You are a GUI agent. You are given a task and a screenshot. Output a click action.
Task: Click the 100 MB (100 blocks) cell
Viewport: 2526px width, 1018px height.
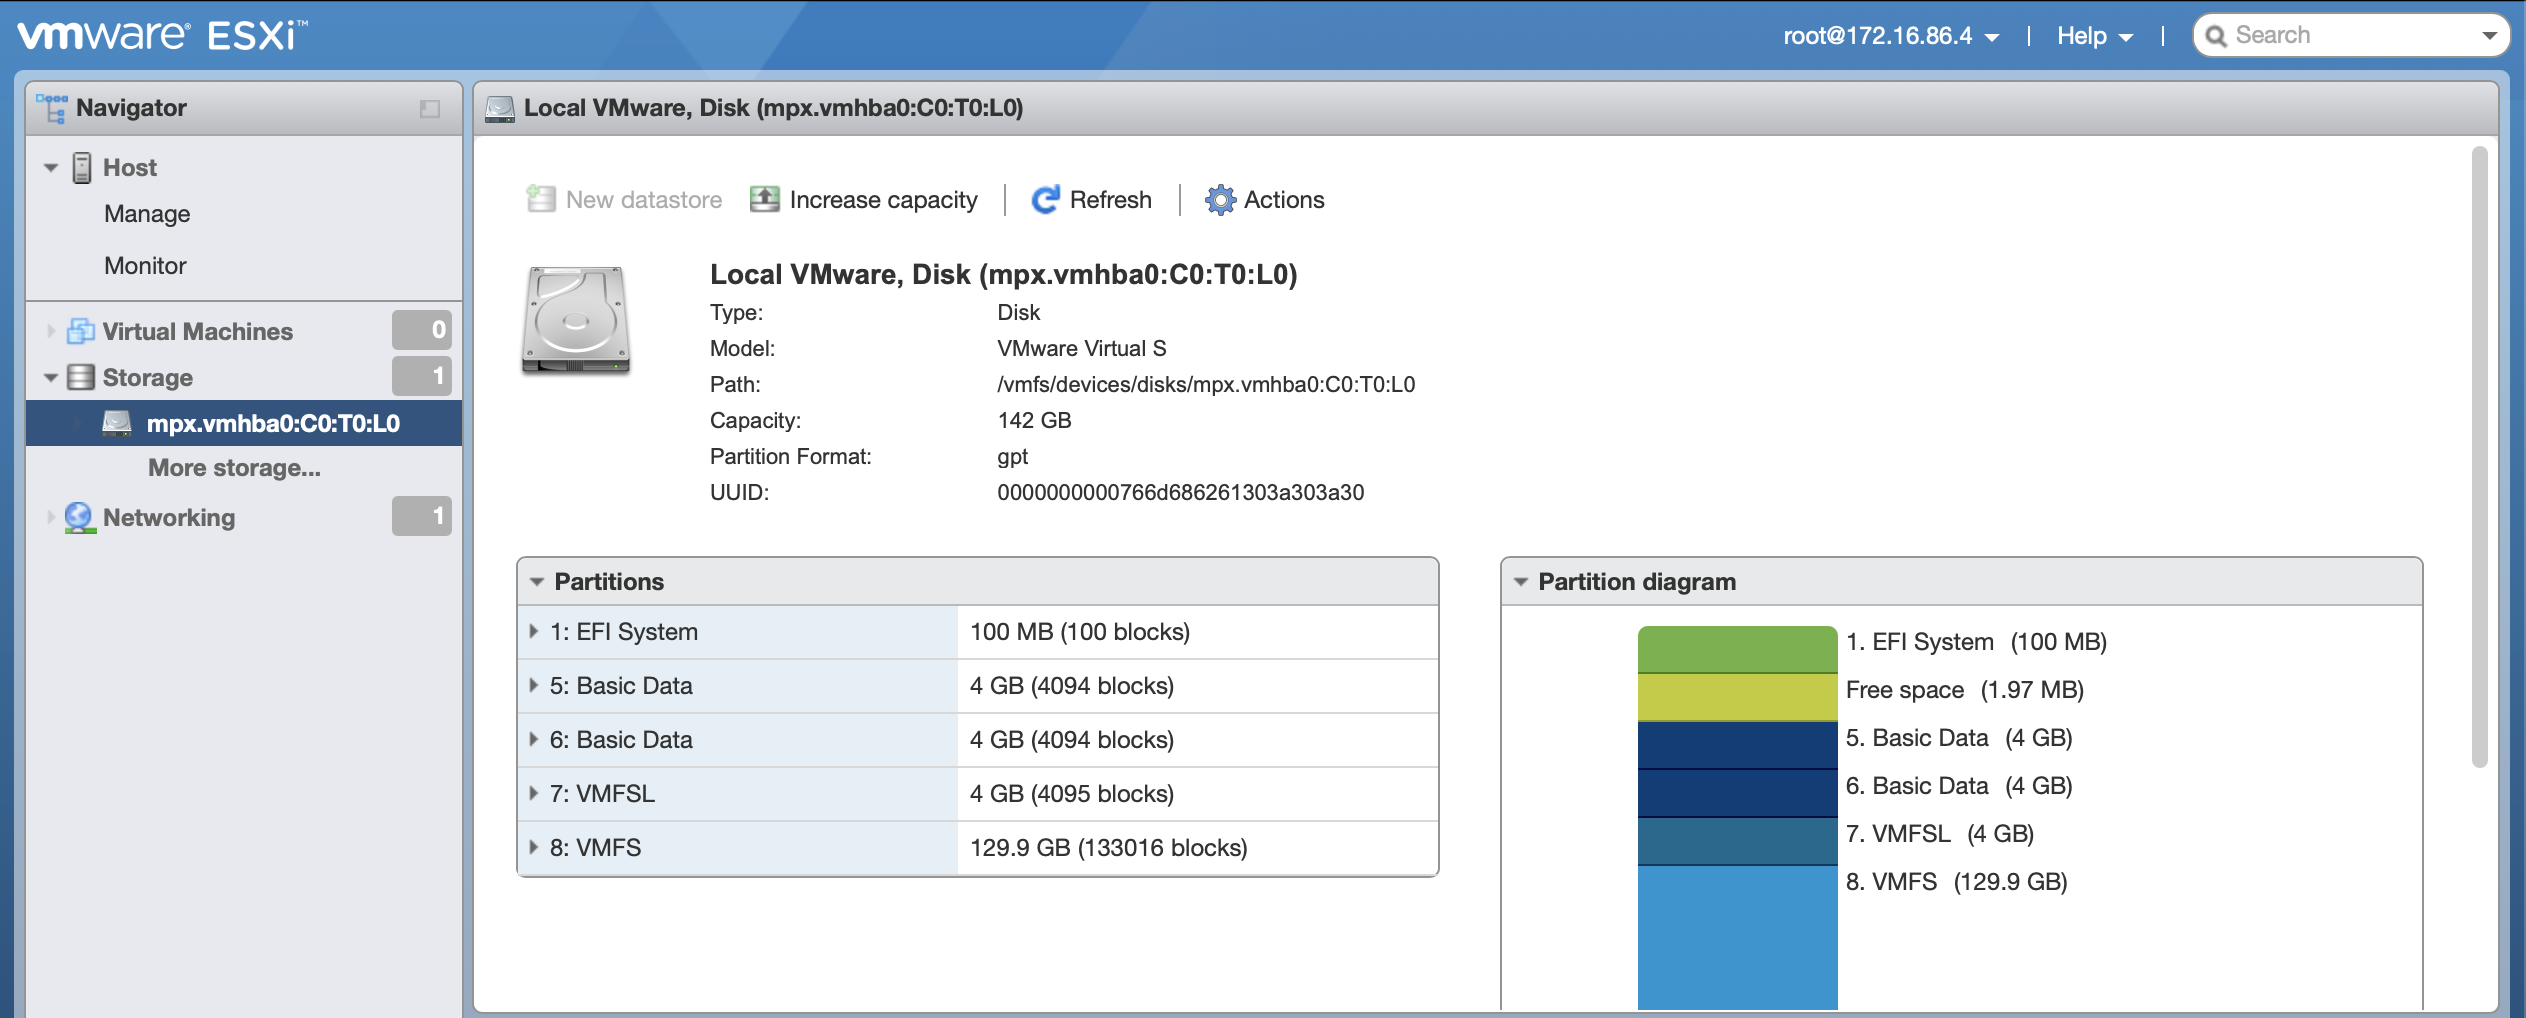1197,632
